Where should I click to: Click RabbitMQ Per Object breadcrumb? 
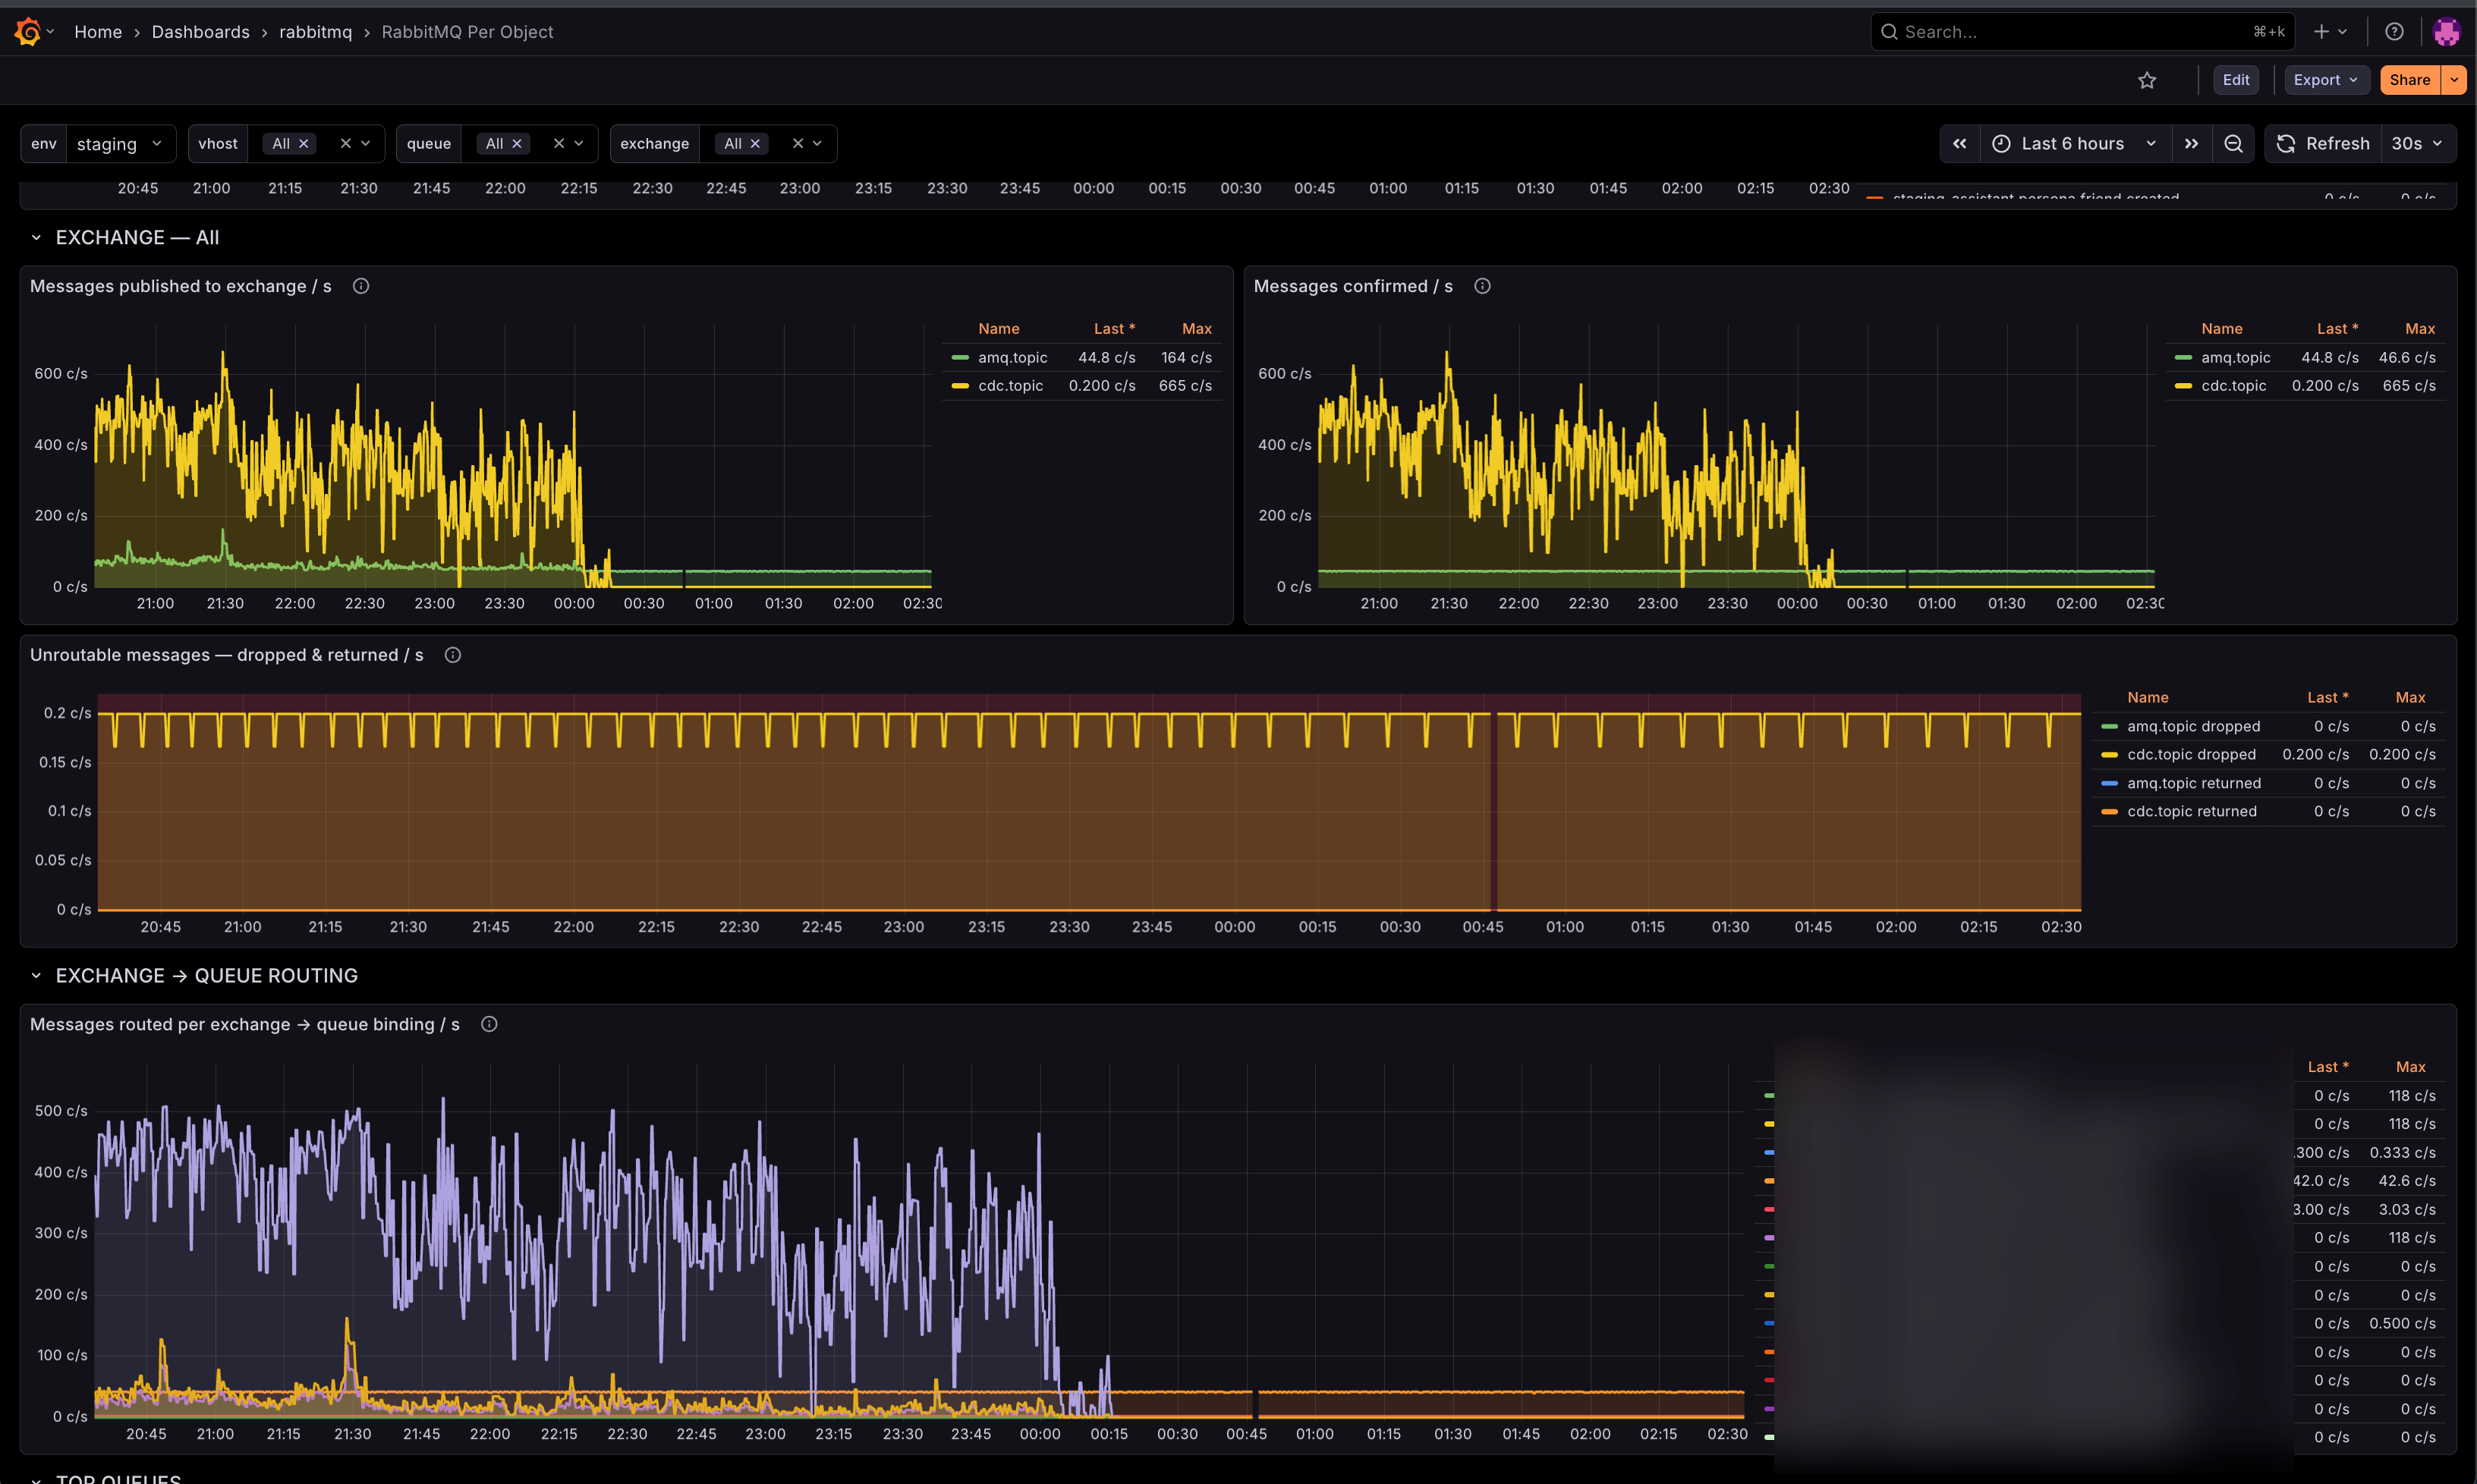pos(467,32)
